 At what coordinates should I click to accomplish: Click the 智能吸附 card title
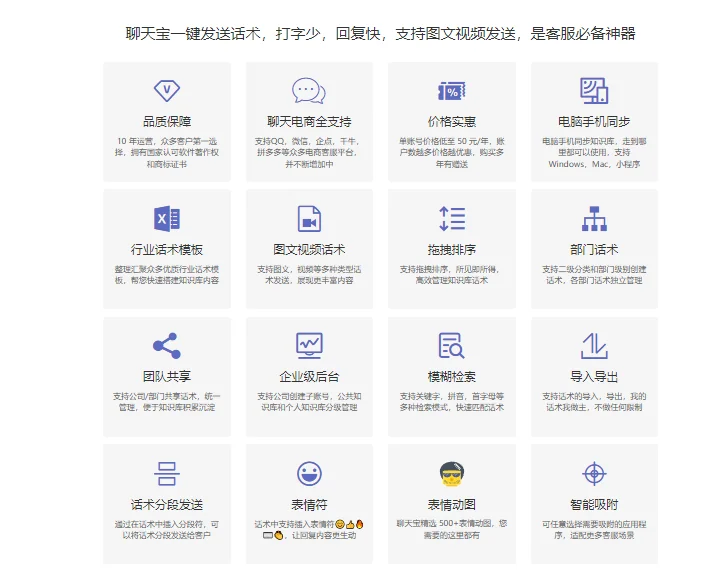point(594,505)
